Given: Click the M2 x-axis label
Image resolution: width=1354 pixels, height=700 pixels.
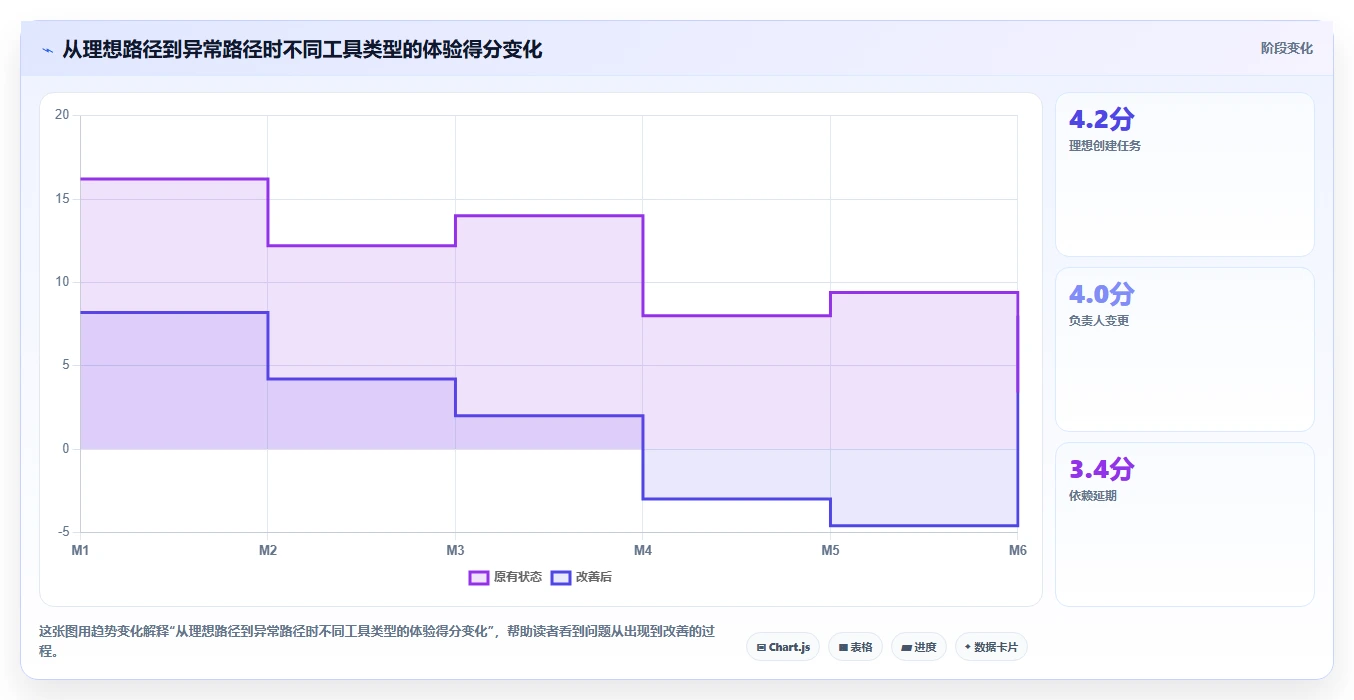Looking at the screenshot, I should tap(268, 550).
